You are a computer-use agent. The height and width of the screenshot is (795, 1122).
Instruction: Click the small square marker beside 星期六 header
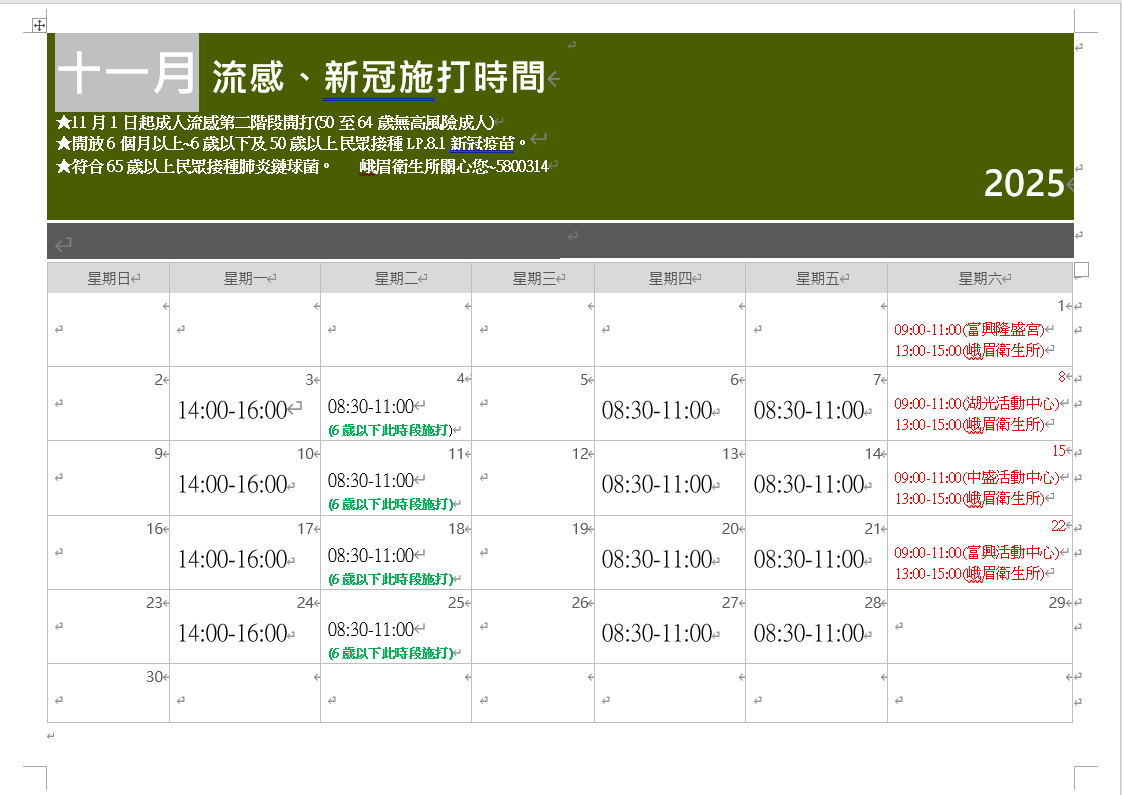(x=1081, y=269)
